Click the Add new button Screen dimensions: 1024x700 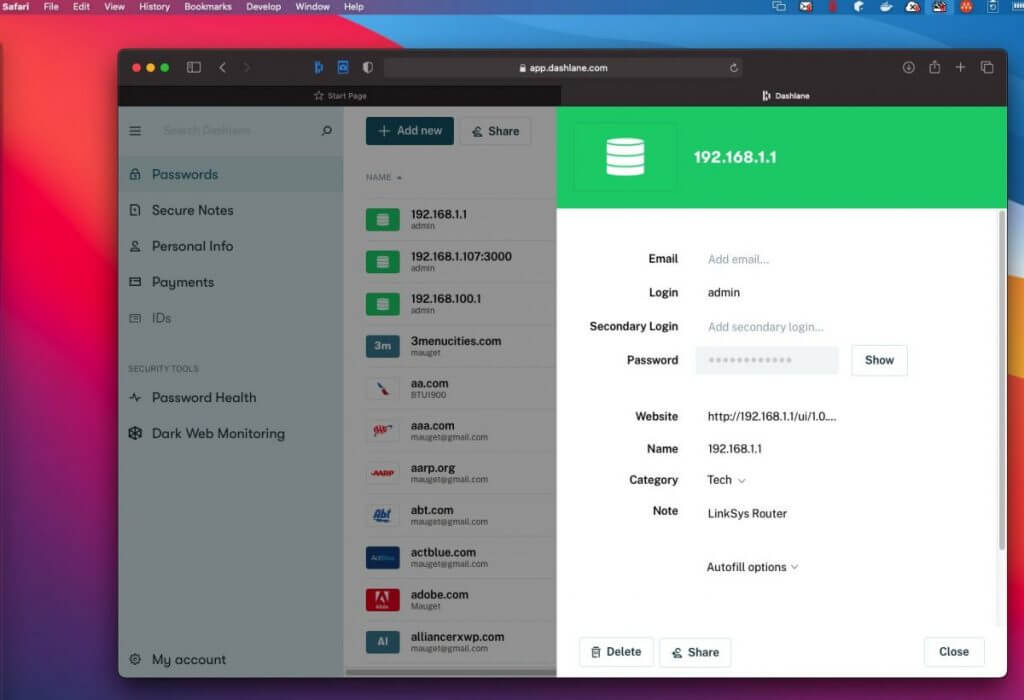coord(409,131)
